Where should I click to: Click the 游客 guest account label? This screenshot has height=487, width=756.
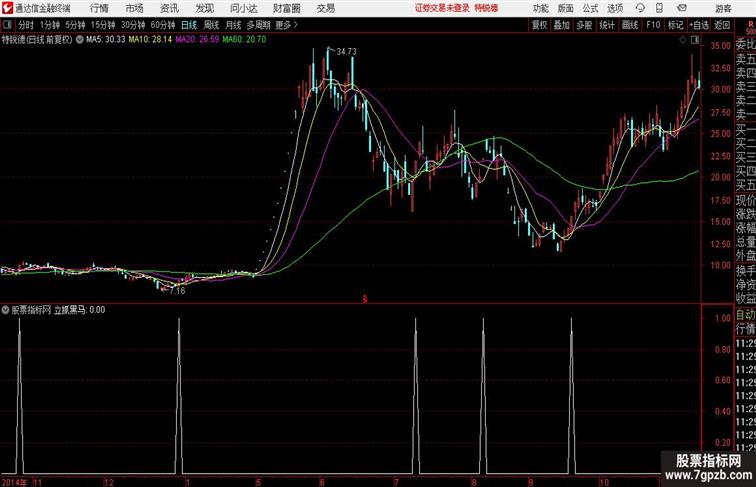point(723,8)
